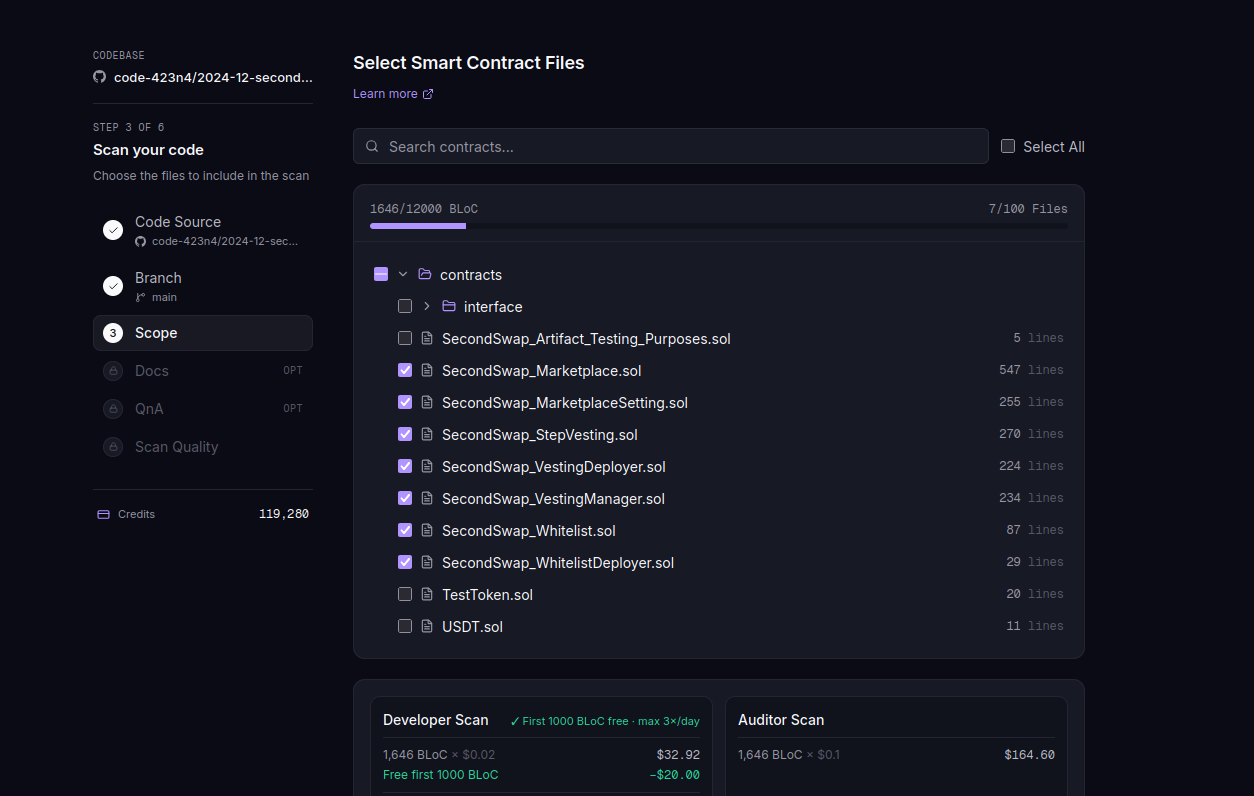Check the interface folder checkbox
This screenshot has width=1254, height=796.
(x=405, y=306)
